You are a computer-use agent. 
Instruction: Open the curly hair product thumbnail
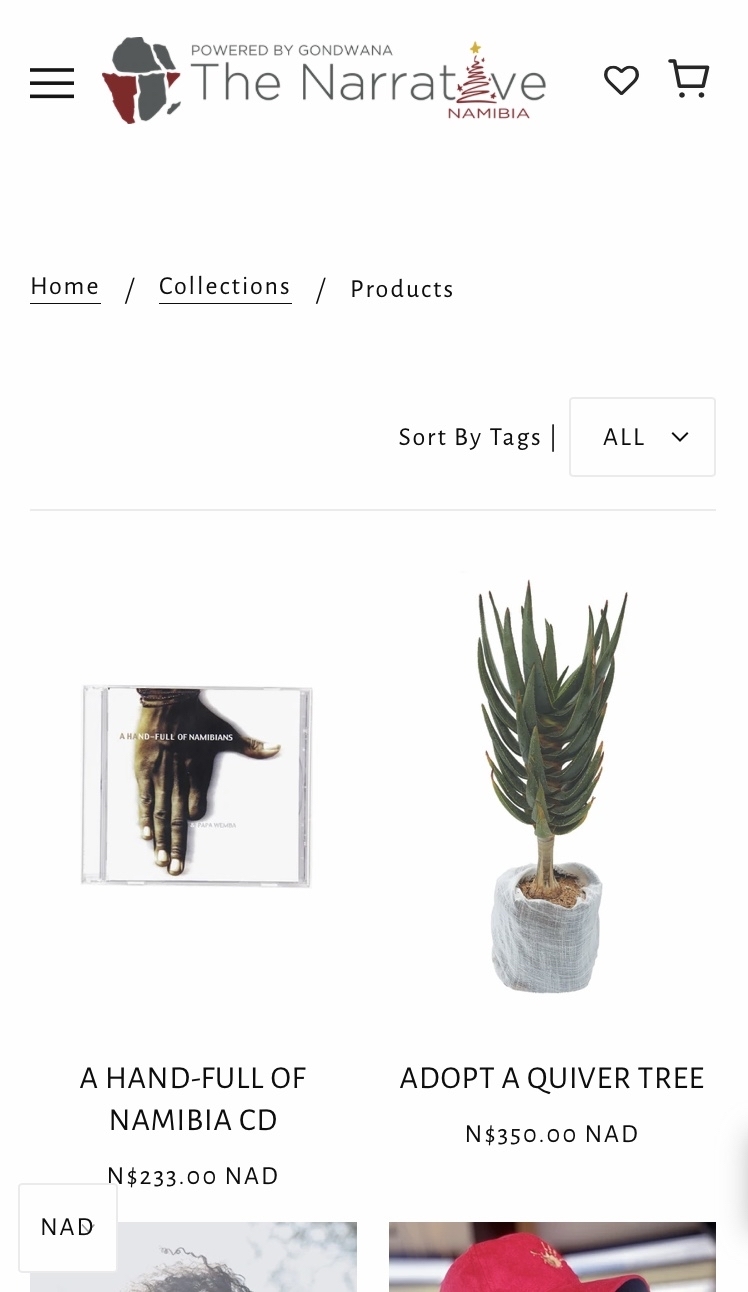tap(193, 1257)
